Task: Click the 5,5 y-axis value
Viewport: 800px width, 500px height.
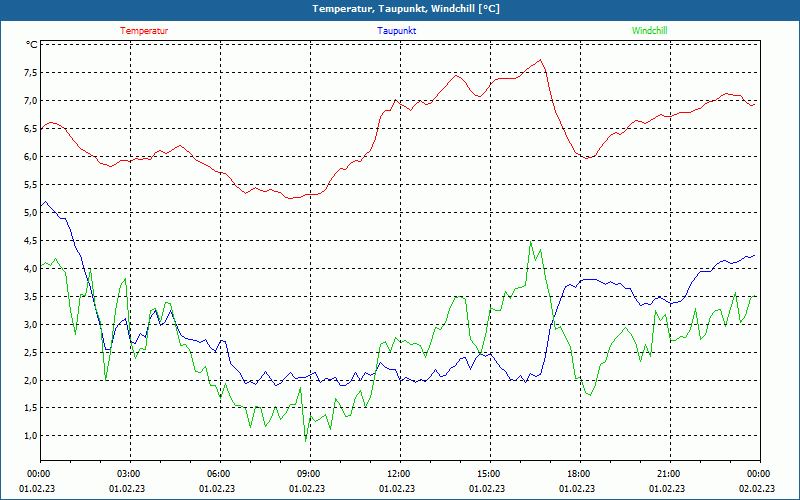Action: [x=31, y=185]
